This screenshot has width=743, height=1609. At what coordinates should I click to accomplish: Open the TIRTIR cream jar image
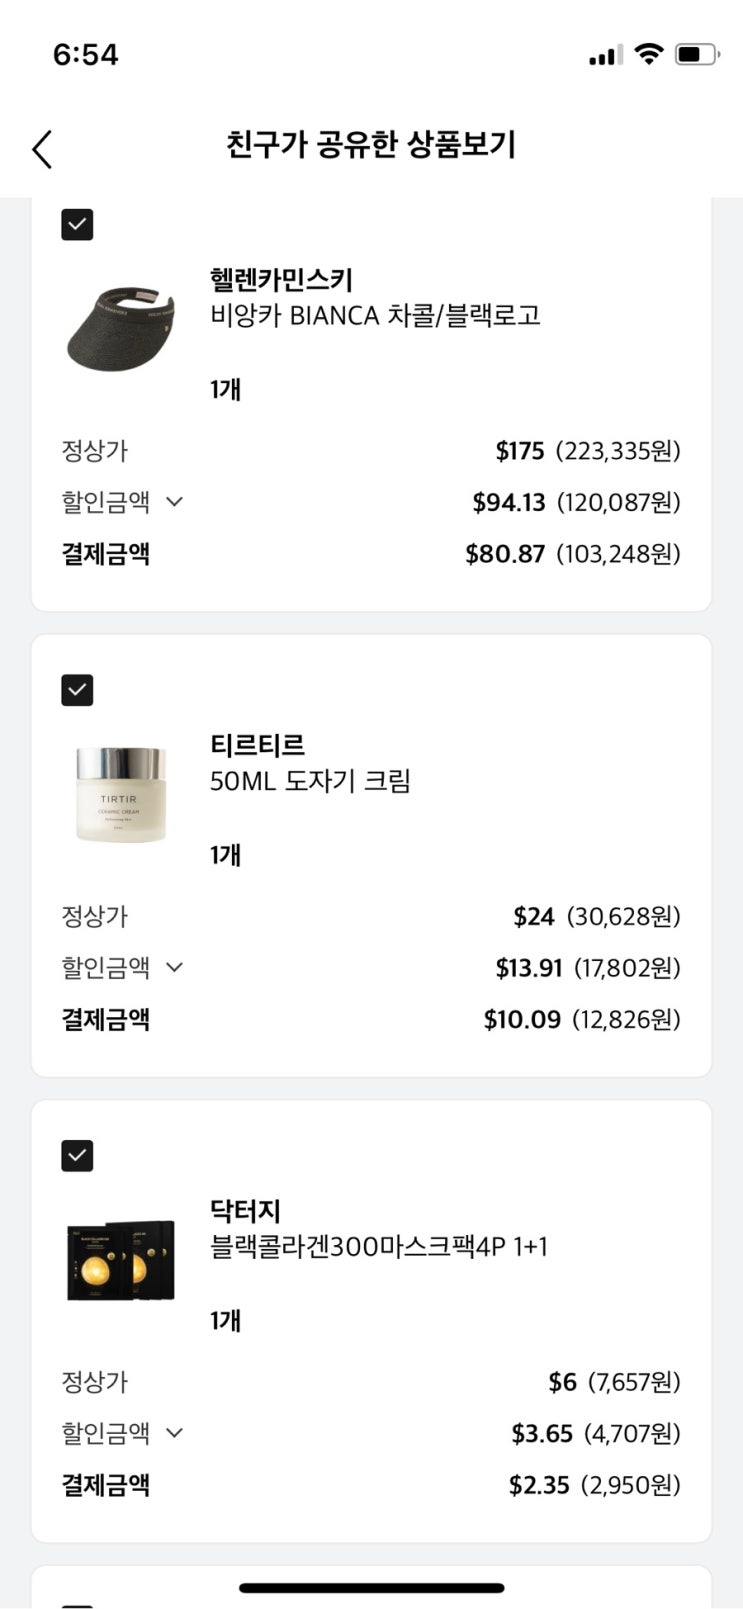[x=121, y=794]
